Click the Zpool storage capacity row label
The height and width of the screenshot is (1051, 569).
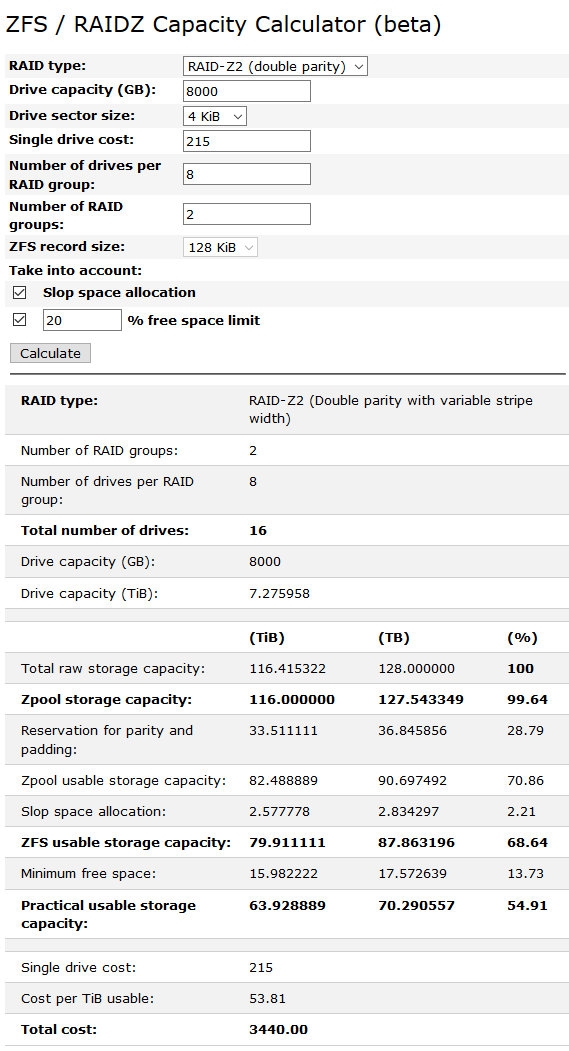106,700
